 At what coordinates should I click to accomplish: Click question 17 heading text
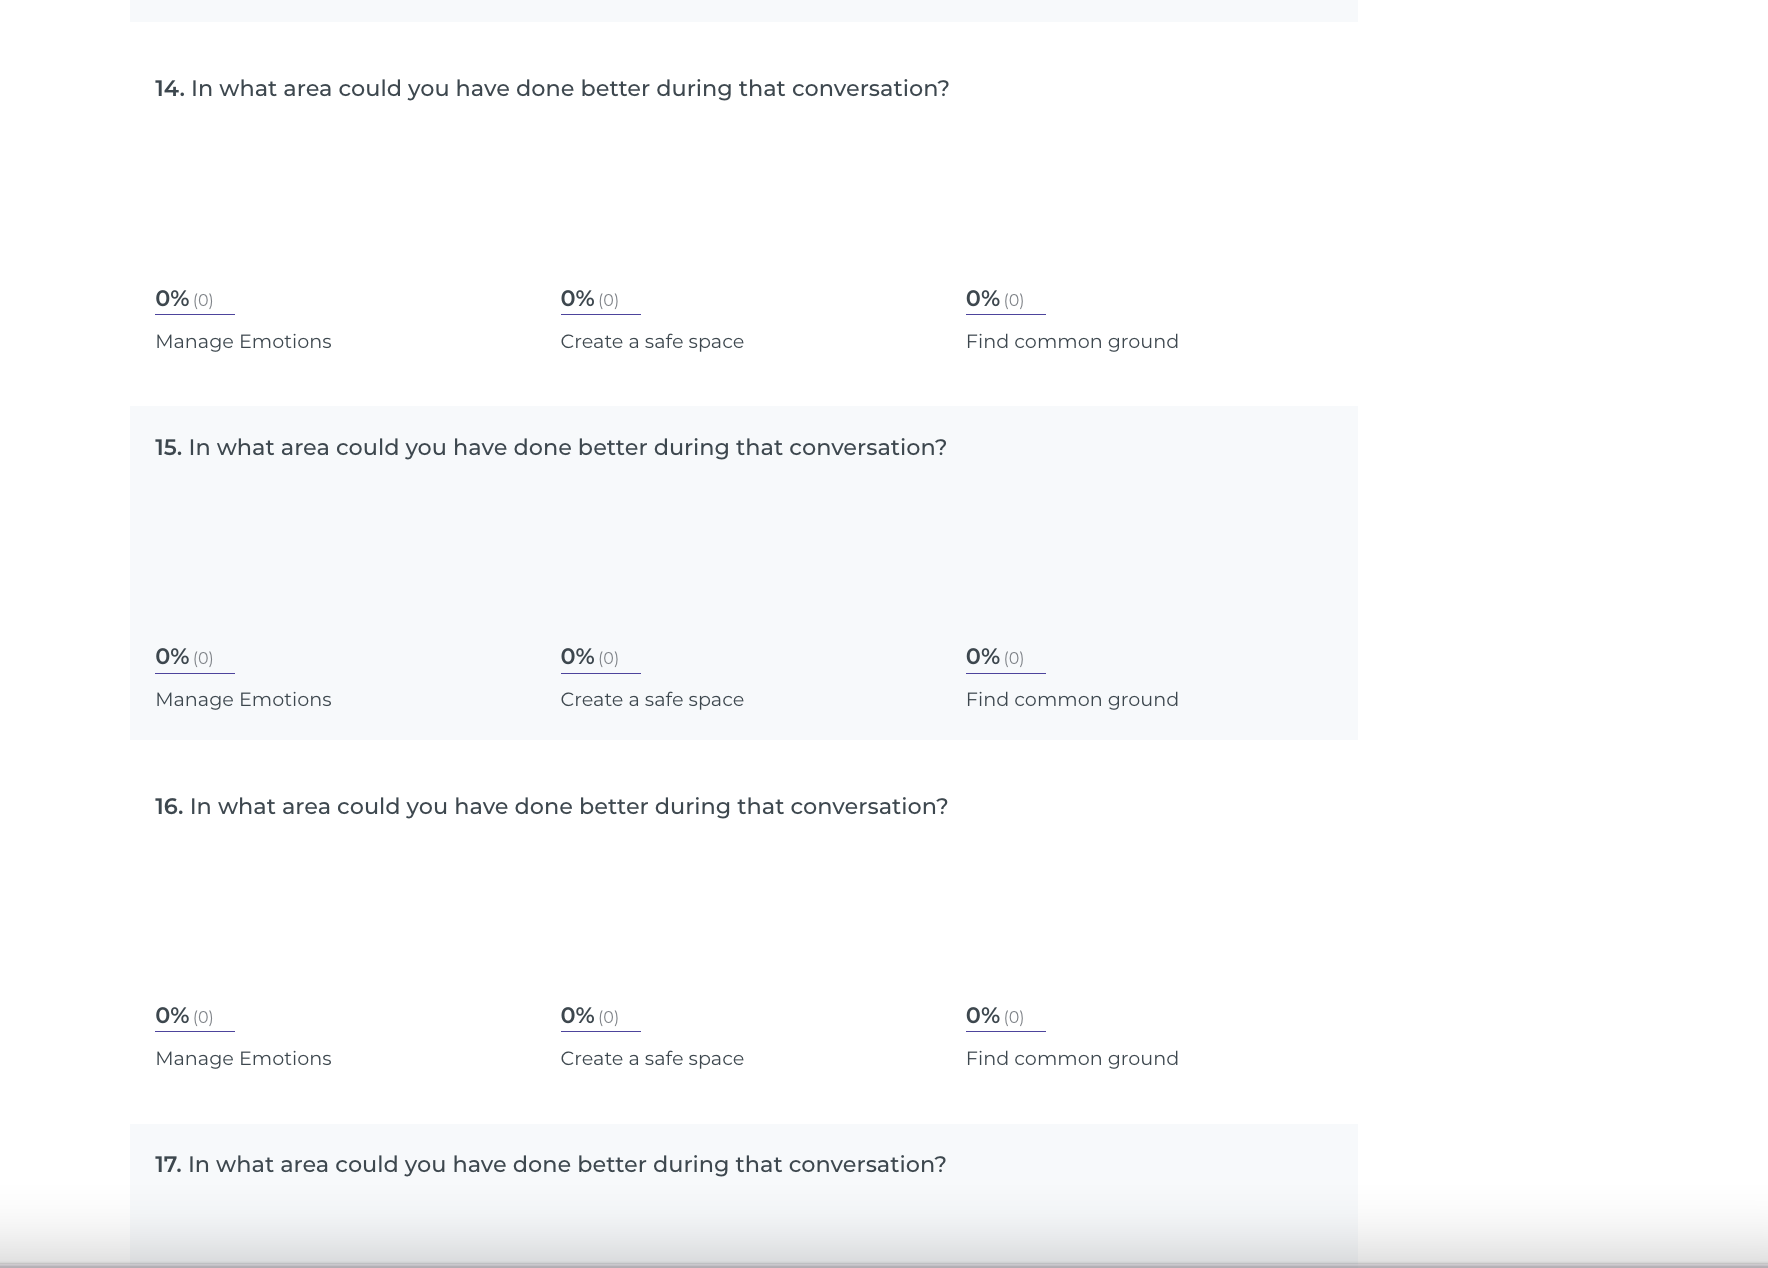550,1165
